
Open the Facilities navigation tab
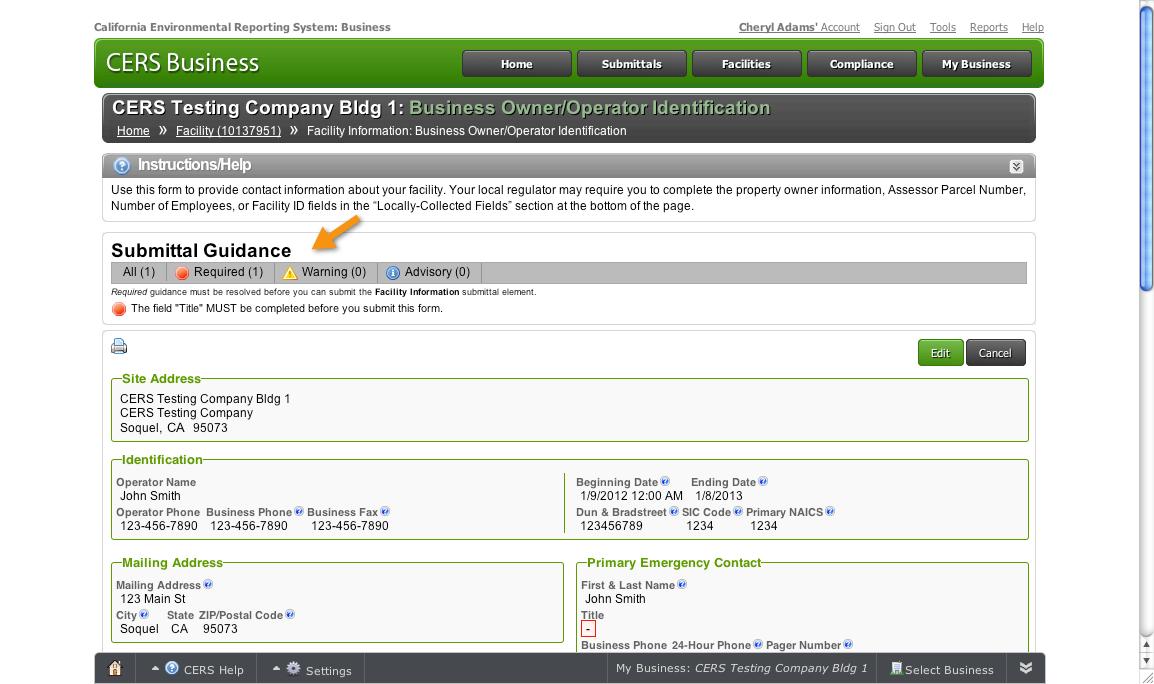(x=746, y=64)
